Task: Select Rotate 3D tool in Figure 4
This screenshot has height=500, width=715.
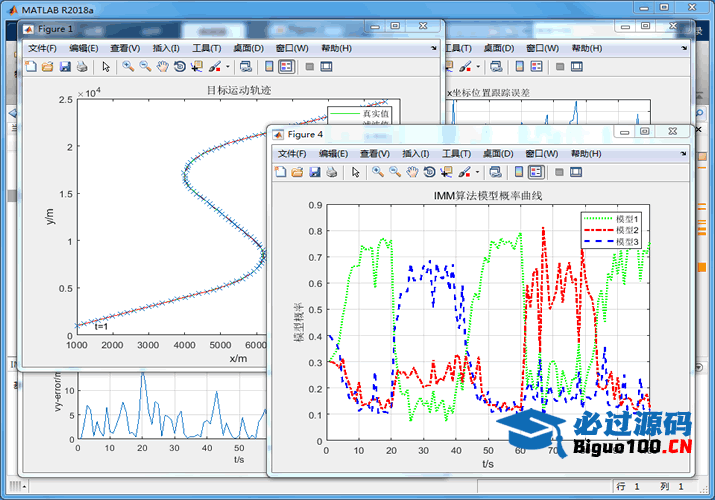Action: pos(429,172)
